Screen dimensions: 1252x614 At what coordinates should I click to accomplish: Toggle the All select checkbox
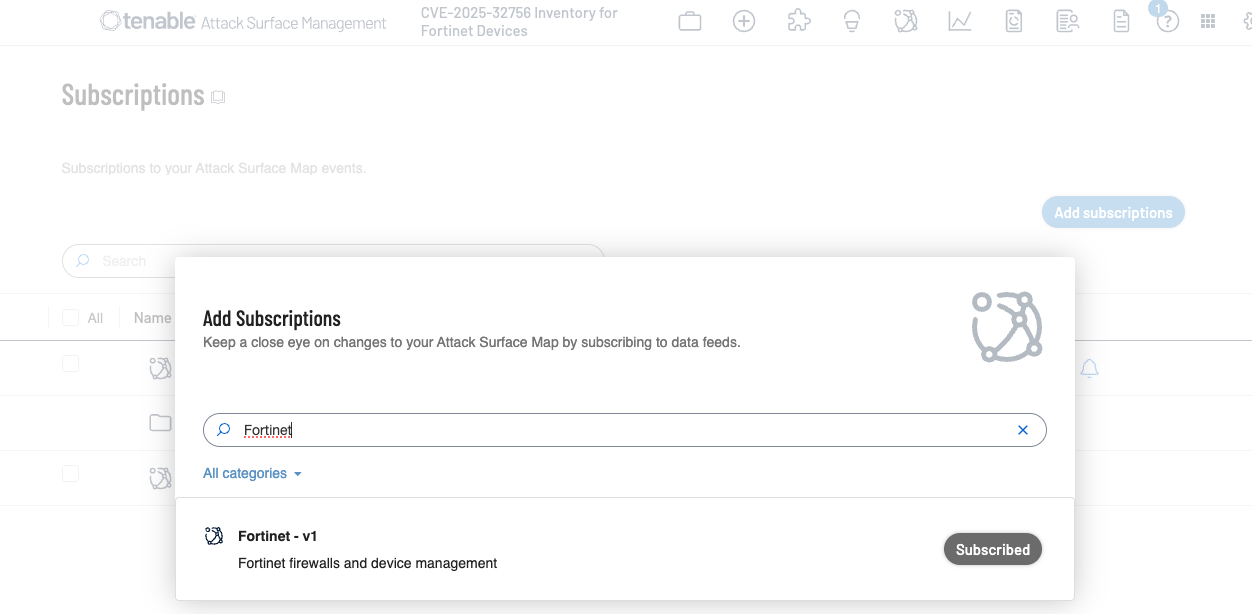tap(70, 318)
